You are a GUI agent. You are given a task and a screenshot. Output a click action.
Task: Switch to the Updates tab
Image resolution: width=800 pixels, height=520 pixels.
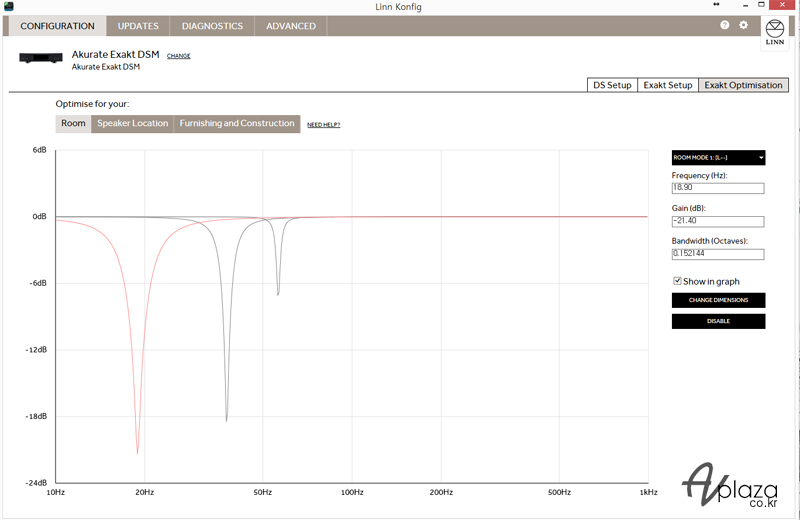pos(138,26)
